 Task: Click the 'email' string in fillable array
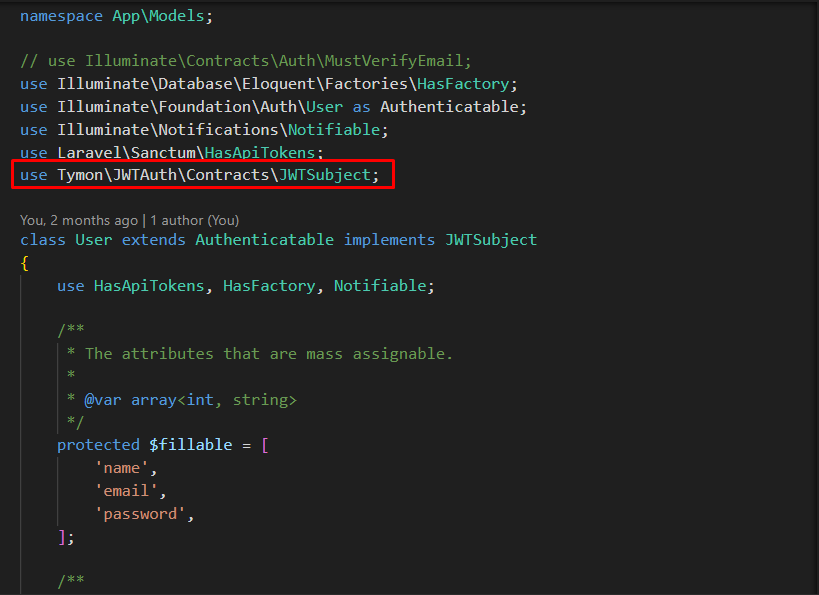(x=126, y=491)
